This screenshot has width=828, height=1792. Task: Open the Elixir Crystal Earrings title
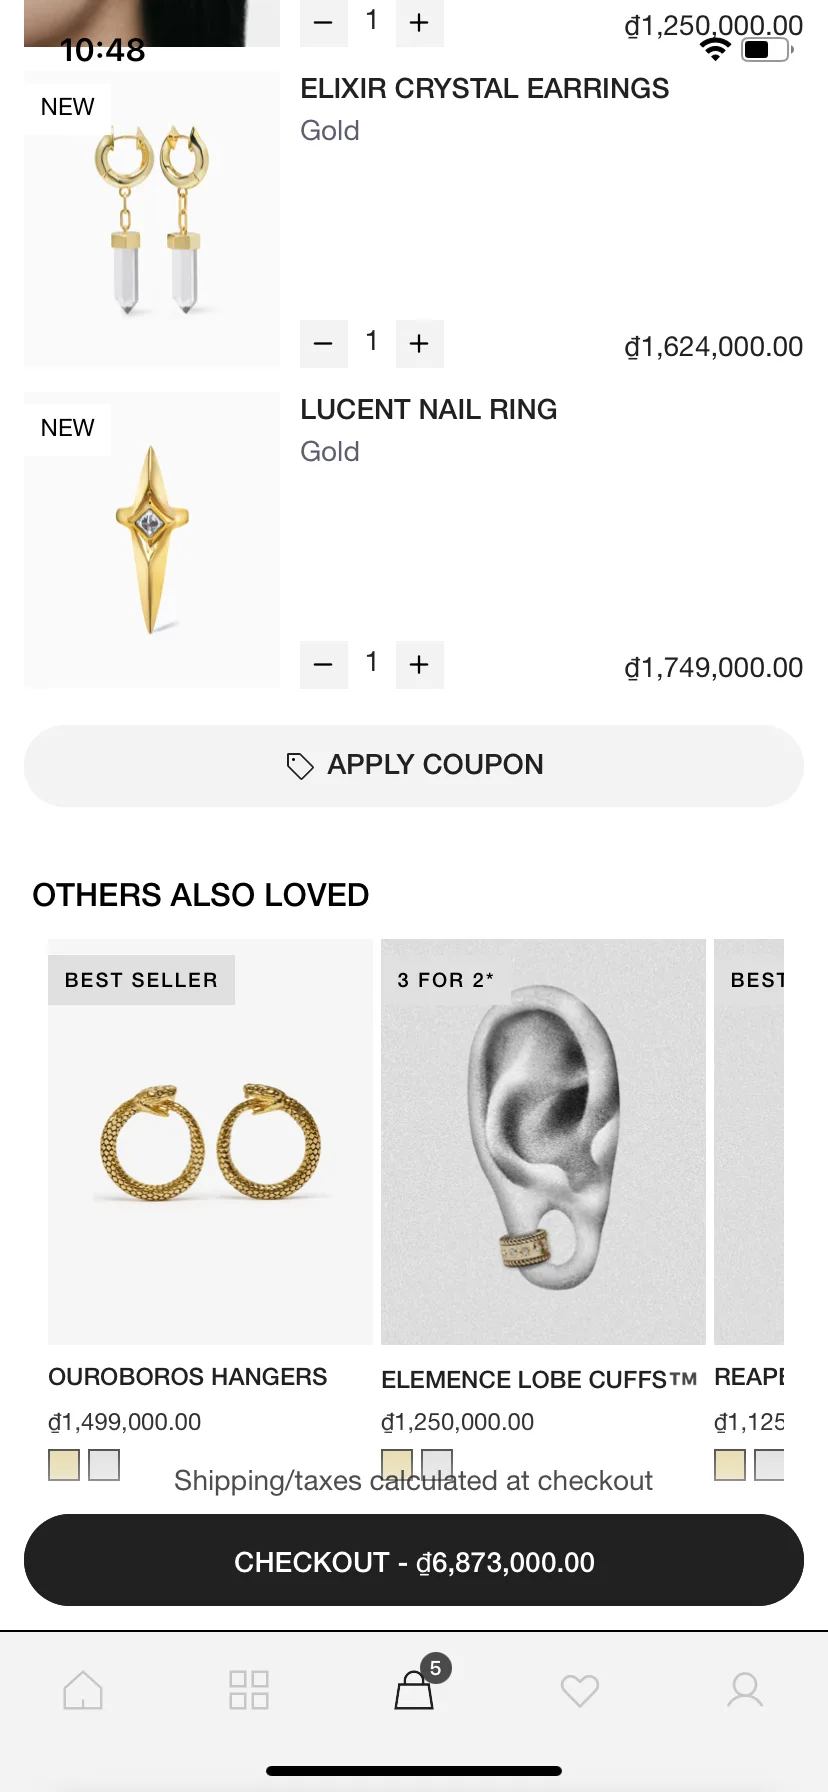485,89
